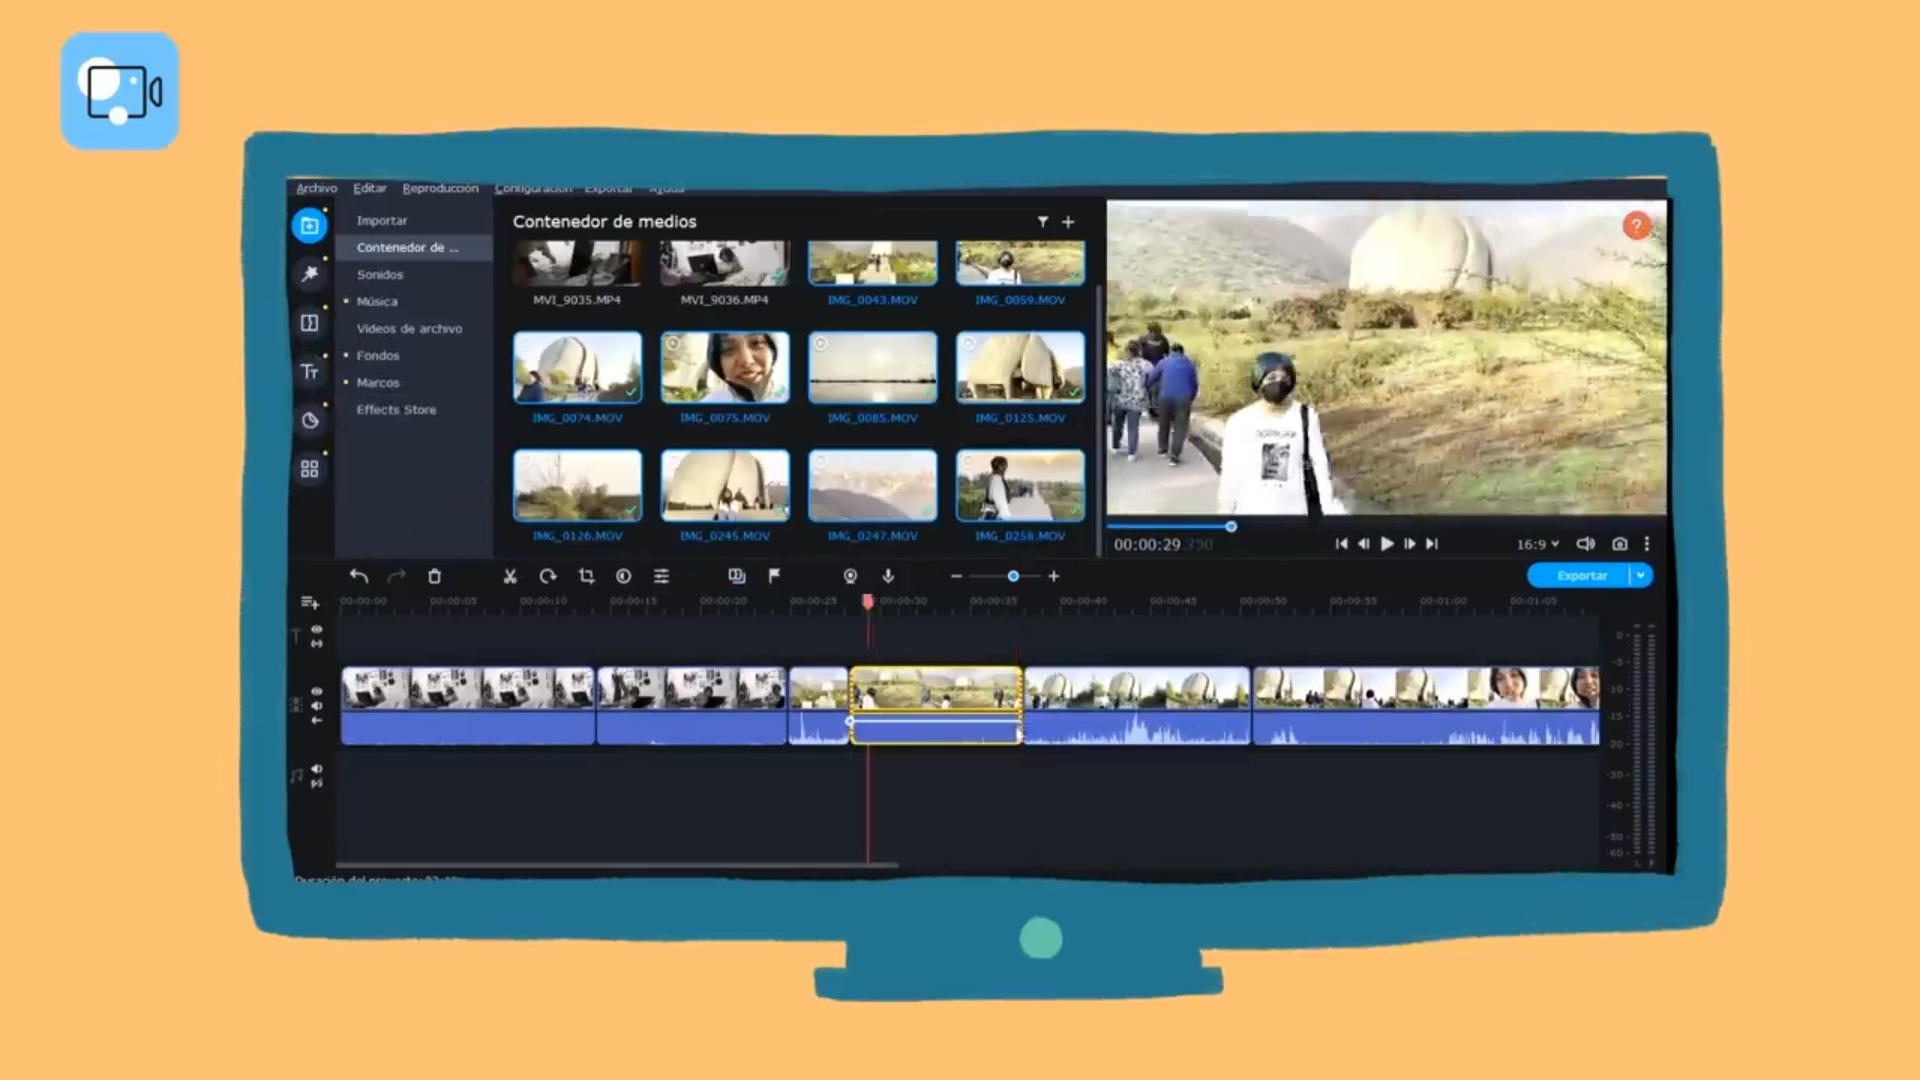
Task: Open clip properties sliders icon
Action: click(x=661, y=576)
